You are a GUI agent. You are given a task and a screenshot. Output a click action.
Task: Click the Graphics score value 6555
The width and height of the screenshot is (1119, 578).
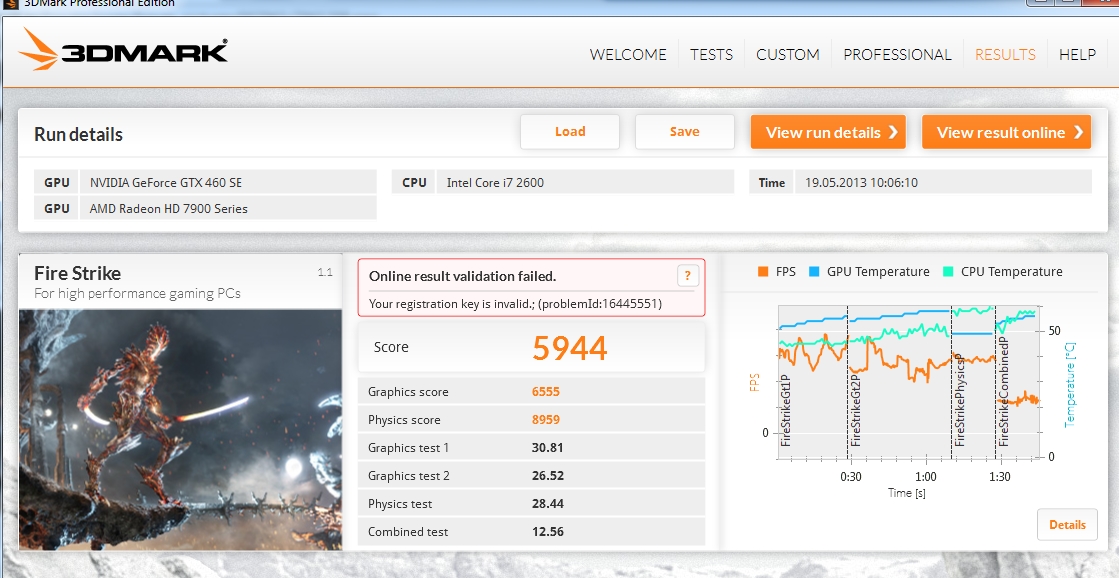point(546,392)
